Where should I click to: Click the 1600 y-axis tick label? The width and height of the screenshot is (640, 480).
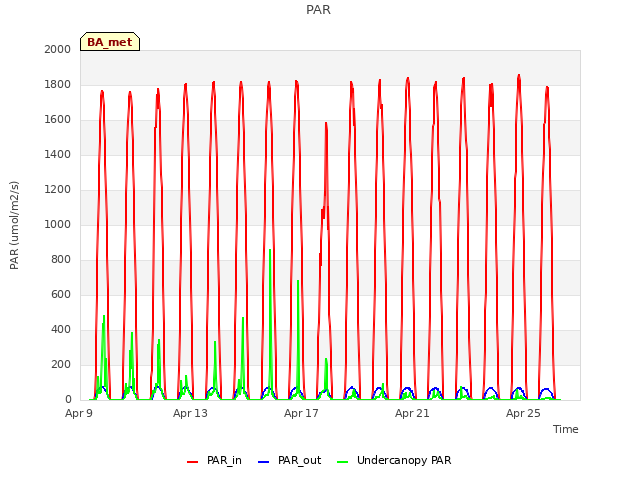58,120
